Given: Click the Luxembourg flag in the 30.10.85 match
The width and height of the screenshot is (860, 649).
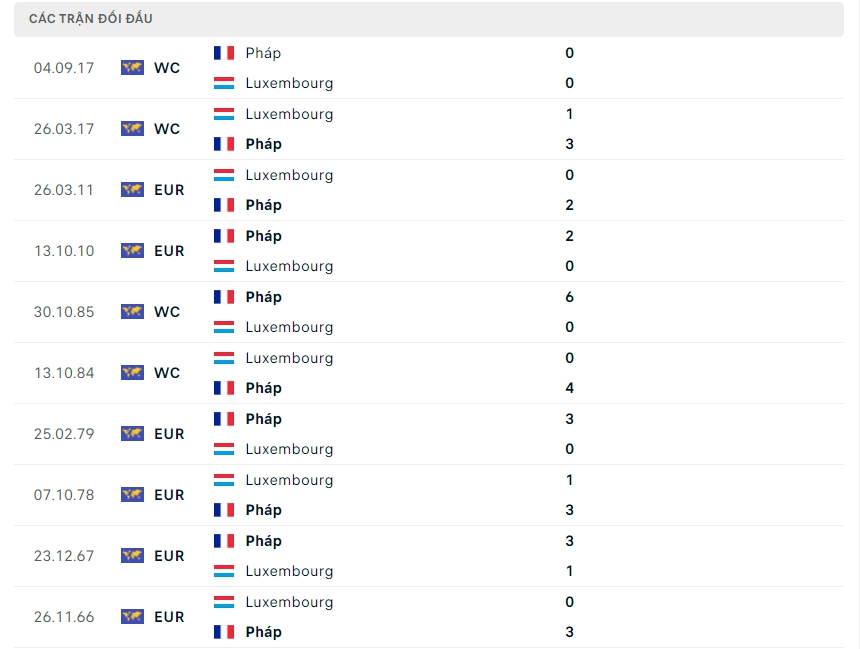Looking at the screenshot, I should [x=224, y=327].
